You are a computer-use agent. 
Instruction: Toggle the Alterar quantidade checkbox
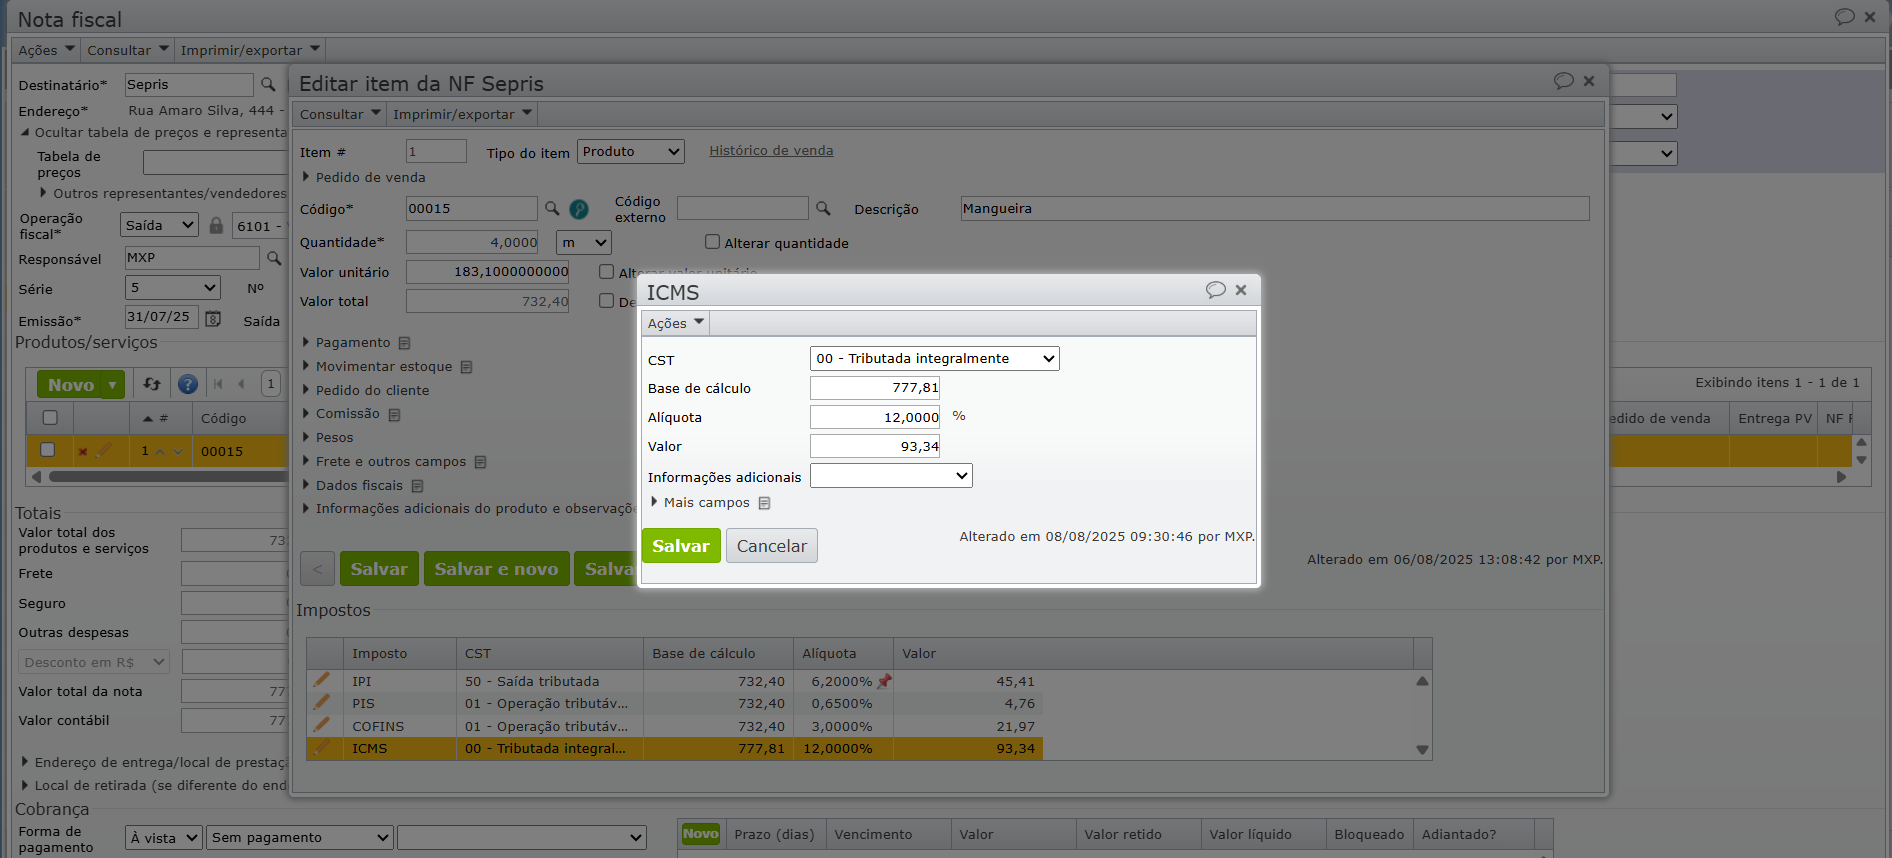click(713, 242)
